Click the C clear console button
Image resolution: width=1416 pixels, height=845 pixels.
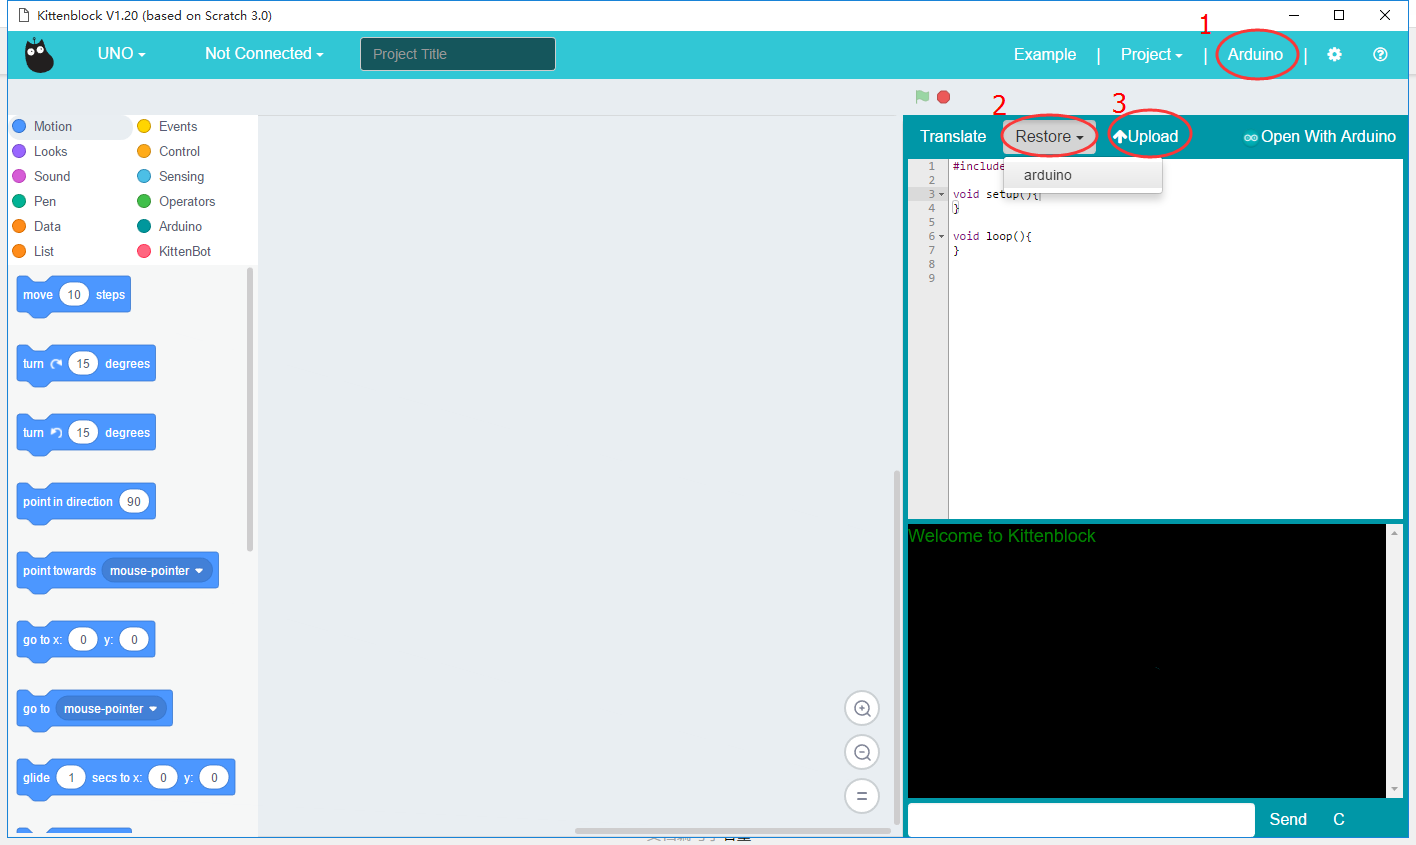1339,820
